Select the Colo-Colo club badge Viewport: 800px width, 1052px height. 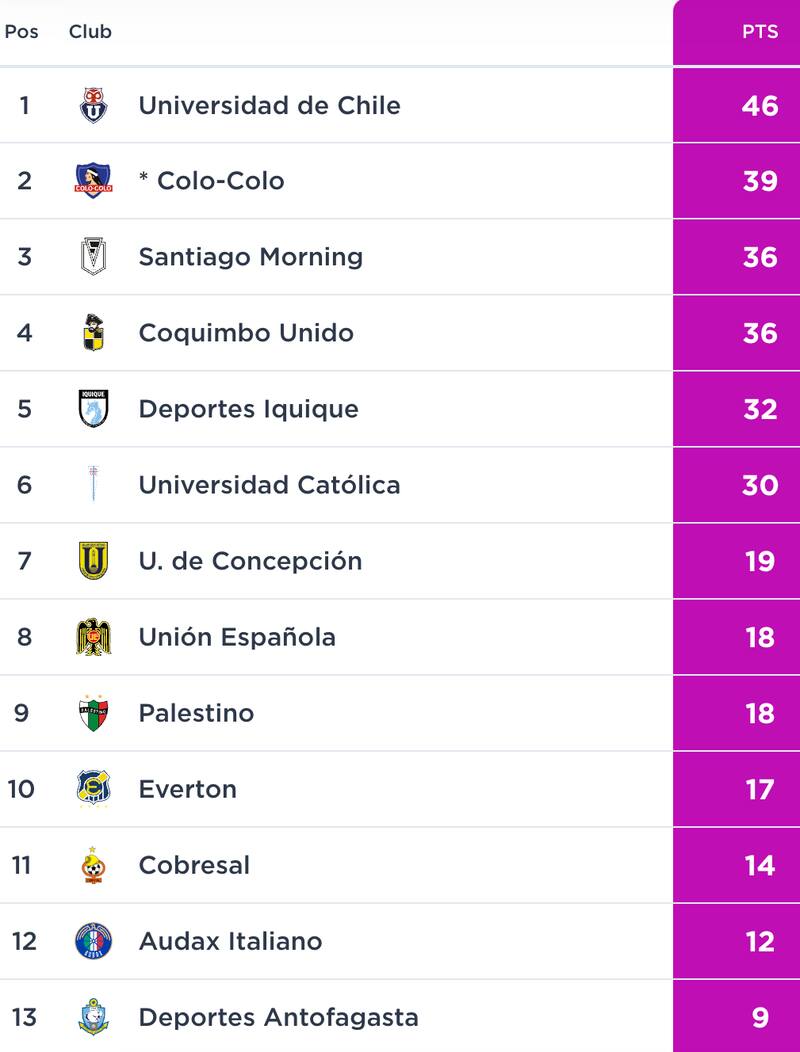tap(92, 180)
